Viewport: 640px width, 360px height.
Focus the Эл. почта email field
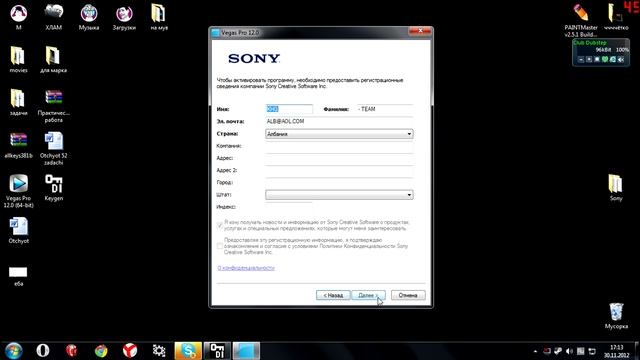339,121
